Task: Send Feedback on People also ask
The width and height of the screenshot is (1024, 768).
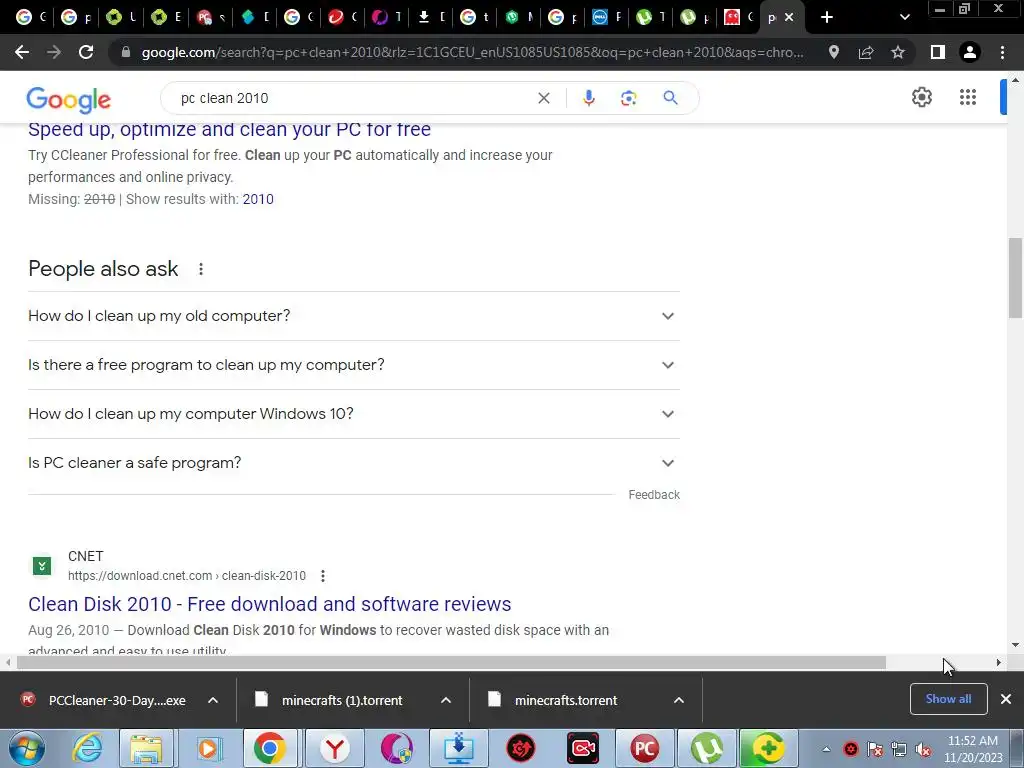Action: pos(654,495)
